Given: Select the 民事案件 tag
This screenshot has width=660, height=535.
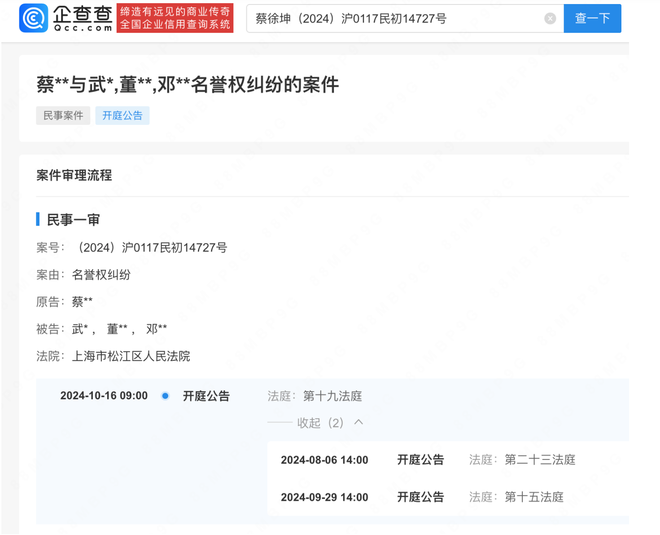Looking at the screenshot, I should coord(62,116).
